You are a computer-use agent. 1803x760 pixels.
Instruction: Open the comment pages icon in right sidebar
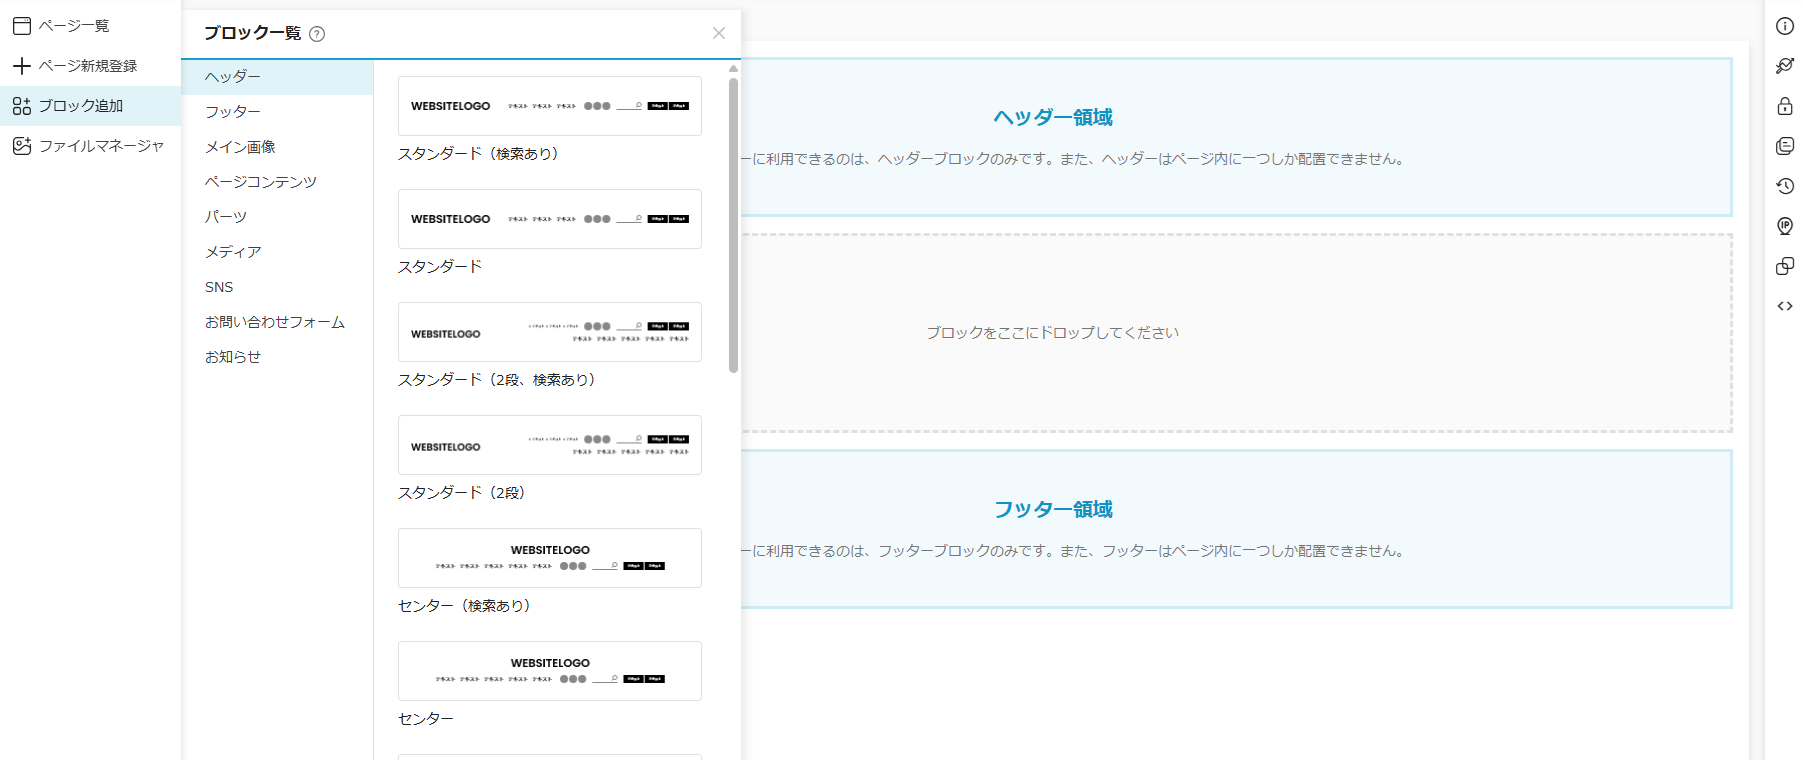[x=1785, y=146]
